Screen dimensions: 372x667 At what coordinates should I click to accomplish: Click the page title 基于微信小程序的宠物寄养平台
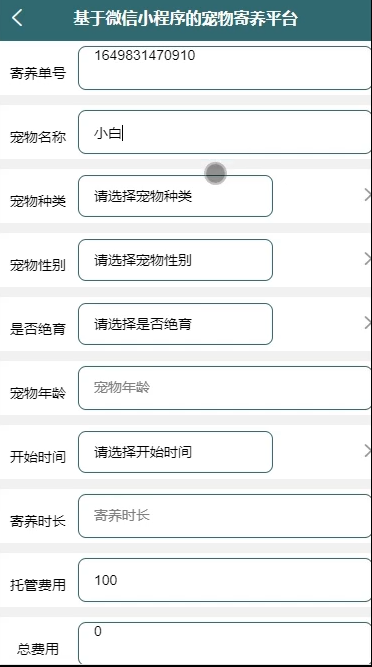[185, 19]
